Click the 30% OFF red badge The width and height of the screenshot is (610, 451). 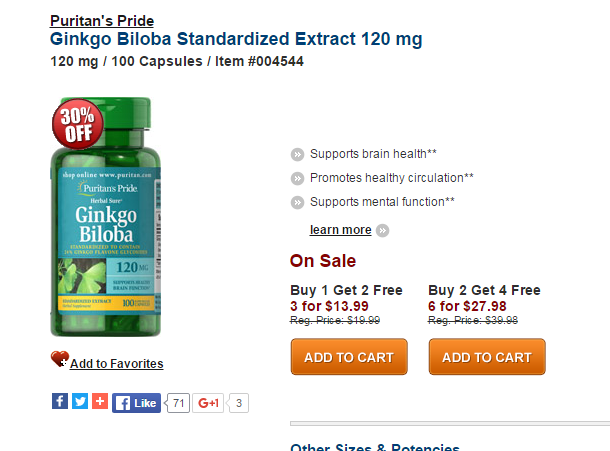pyautogui.click(x=78, y=124)
